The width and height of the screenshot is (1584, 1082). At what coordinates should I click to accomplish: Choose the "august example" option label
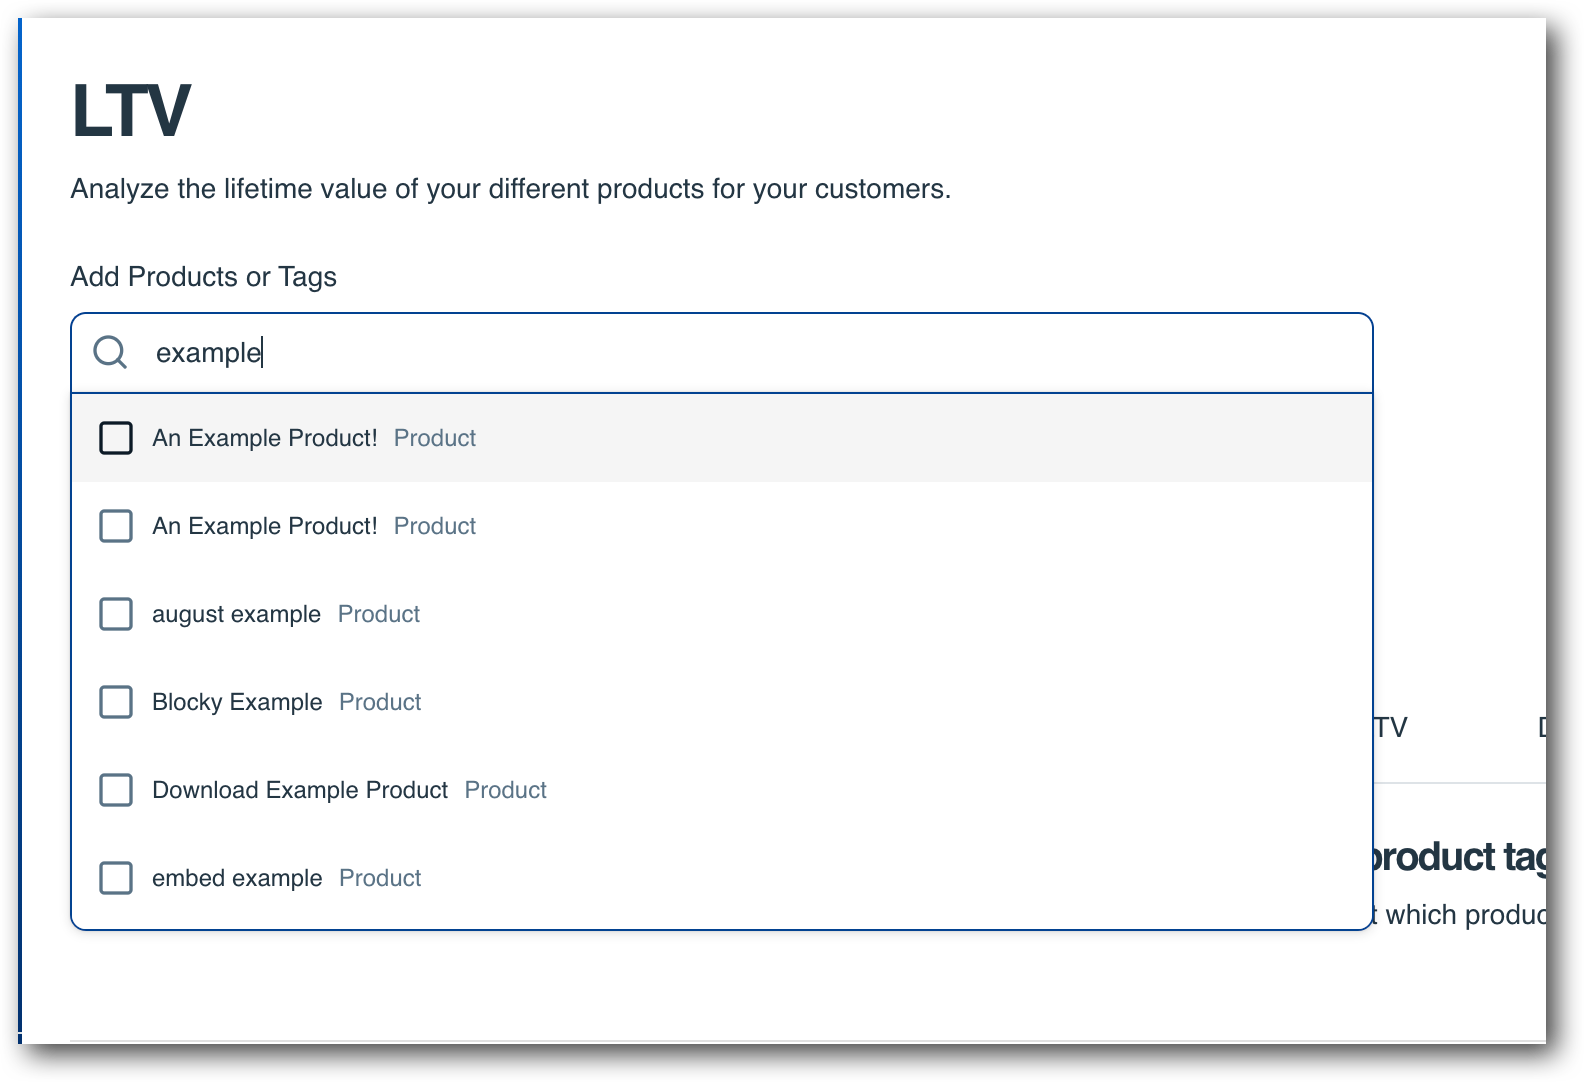236,614
